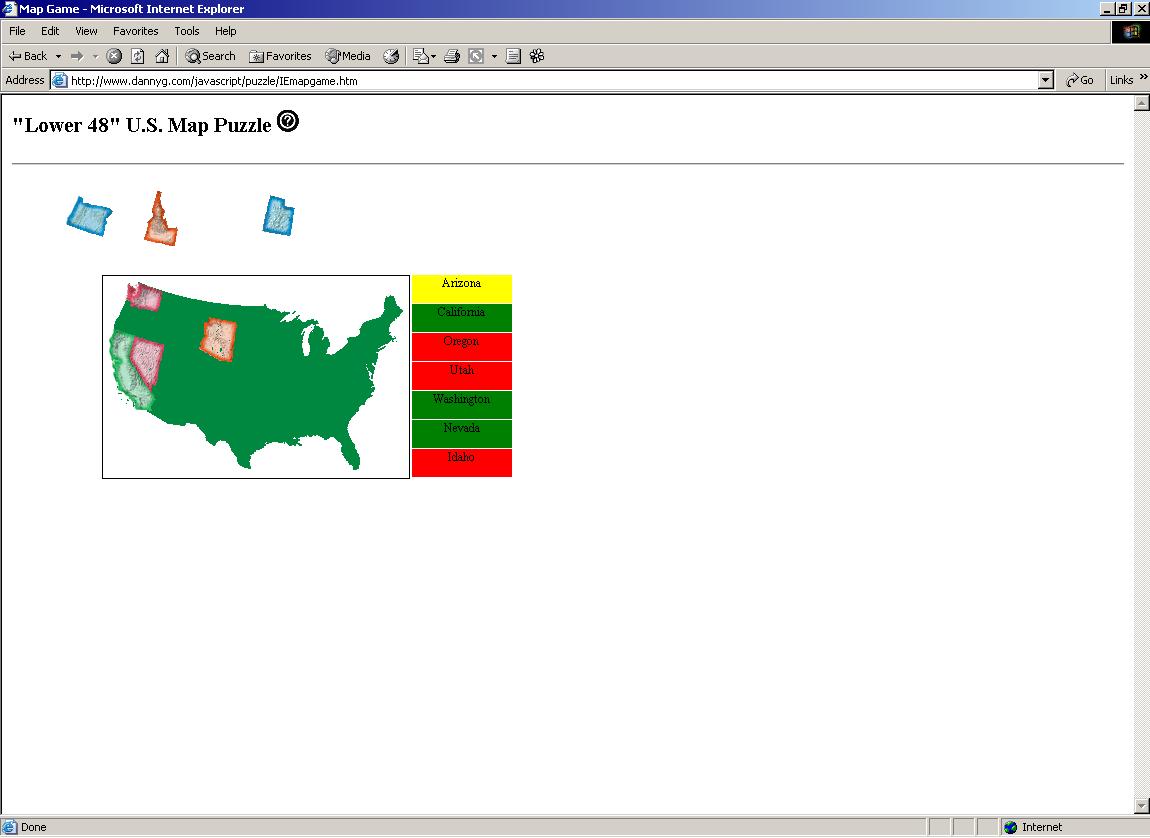The width and height of the screenshot is (1150, 838).
Task: Click the green Washington label
Action: pyautogui.click(x=462, y=405)
